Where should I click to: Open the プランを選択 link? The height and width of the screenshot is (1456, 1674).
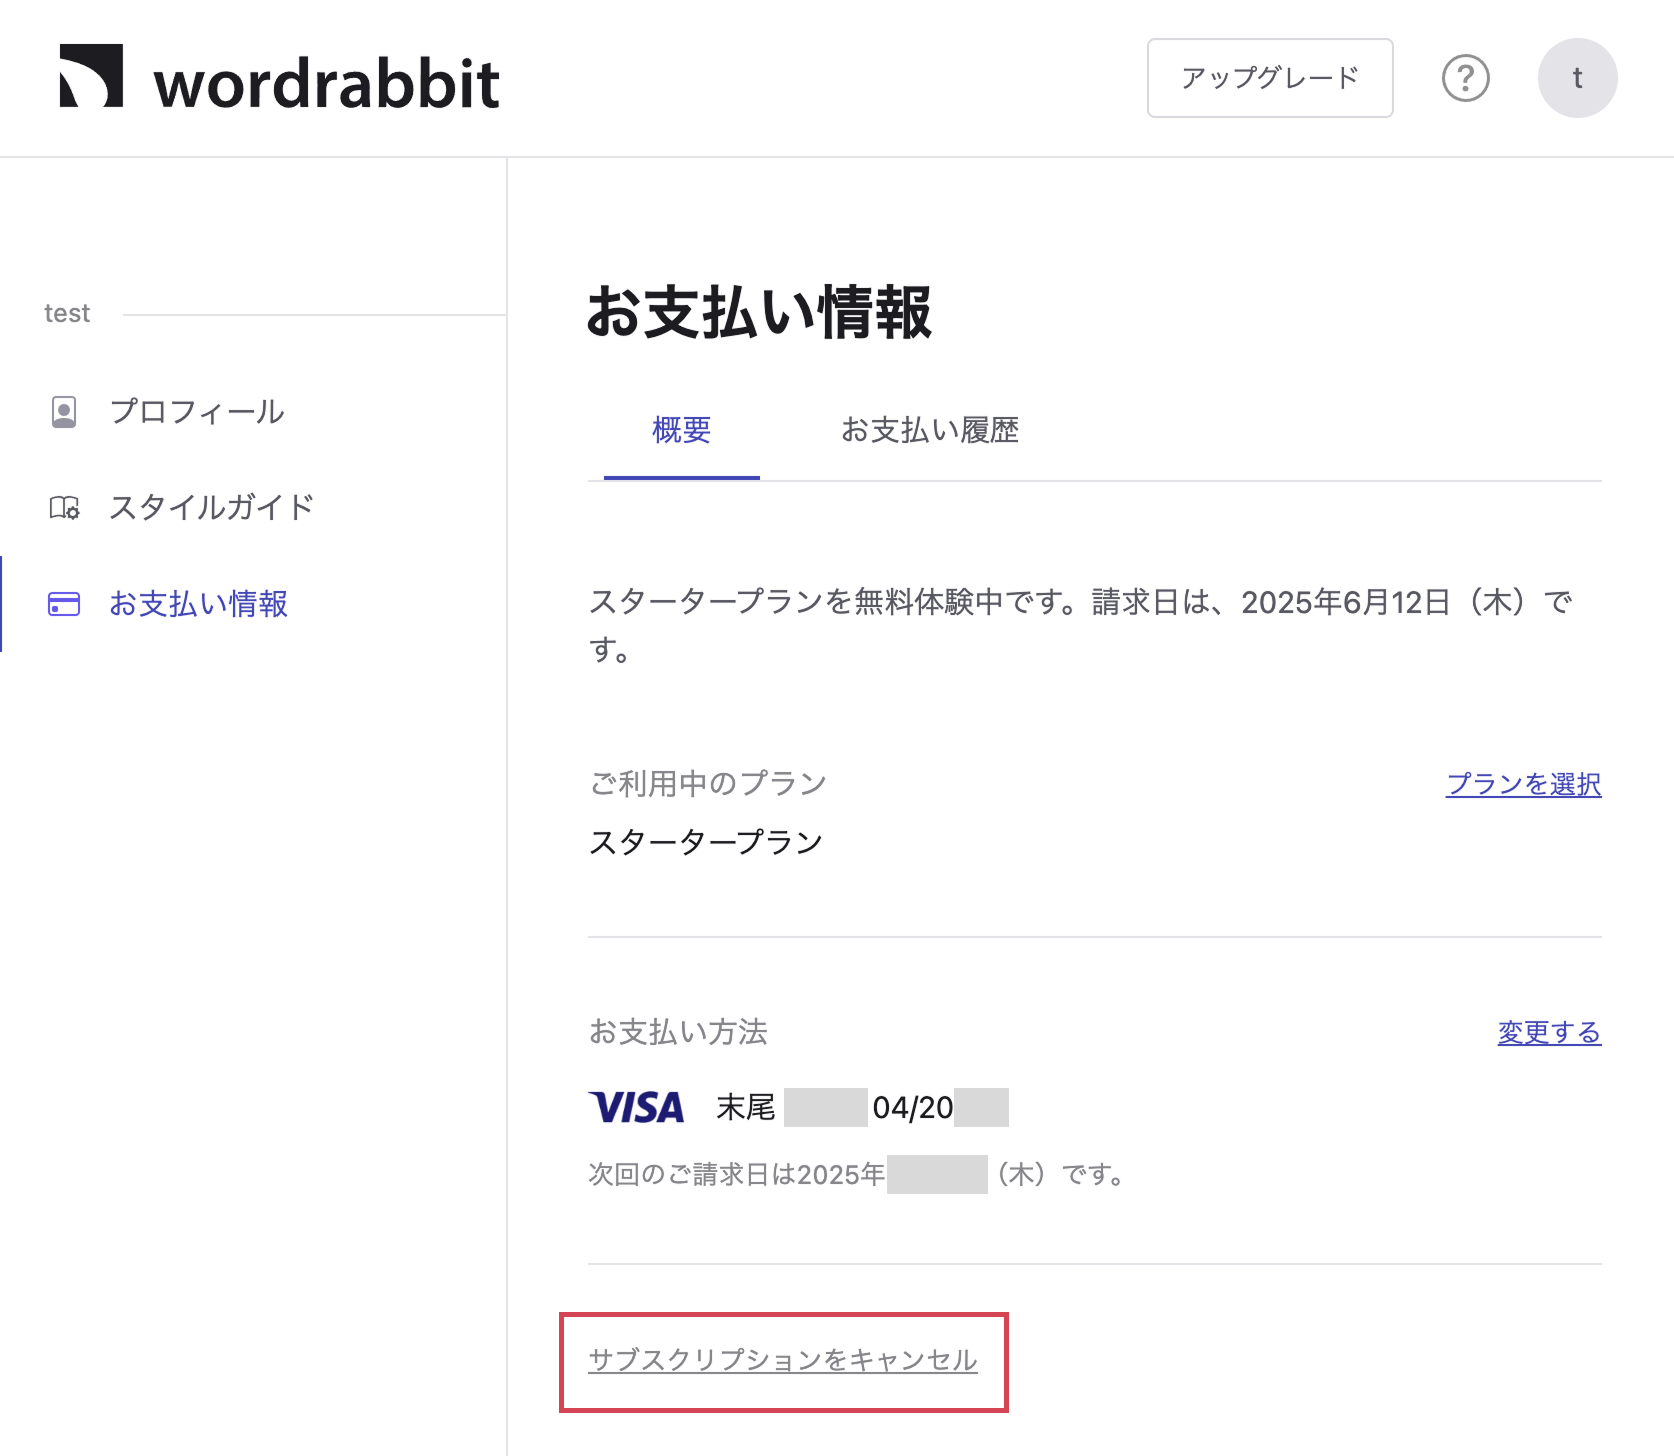pyautogui.click(x=1523, y=785)
